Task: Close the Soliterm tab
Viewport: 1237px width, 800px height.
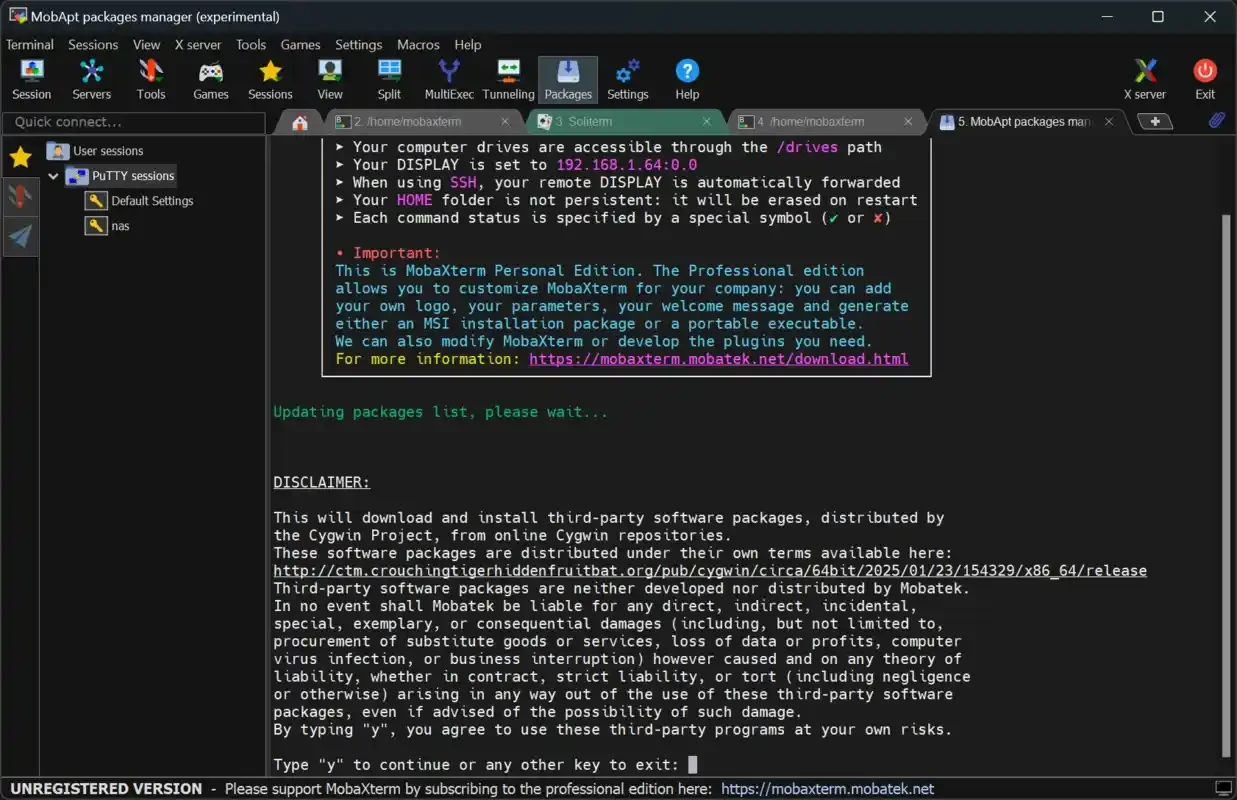Action: (707, 122)
